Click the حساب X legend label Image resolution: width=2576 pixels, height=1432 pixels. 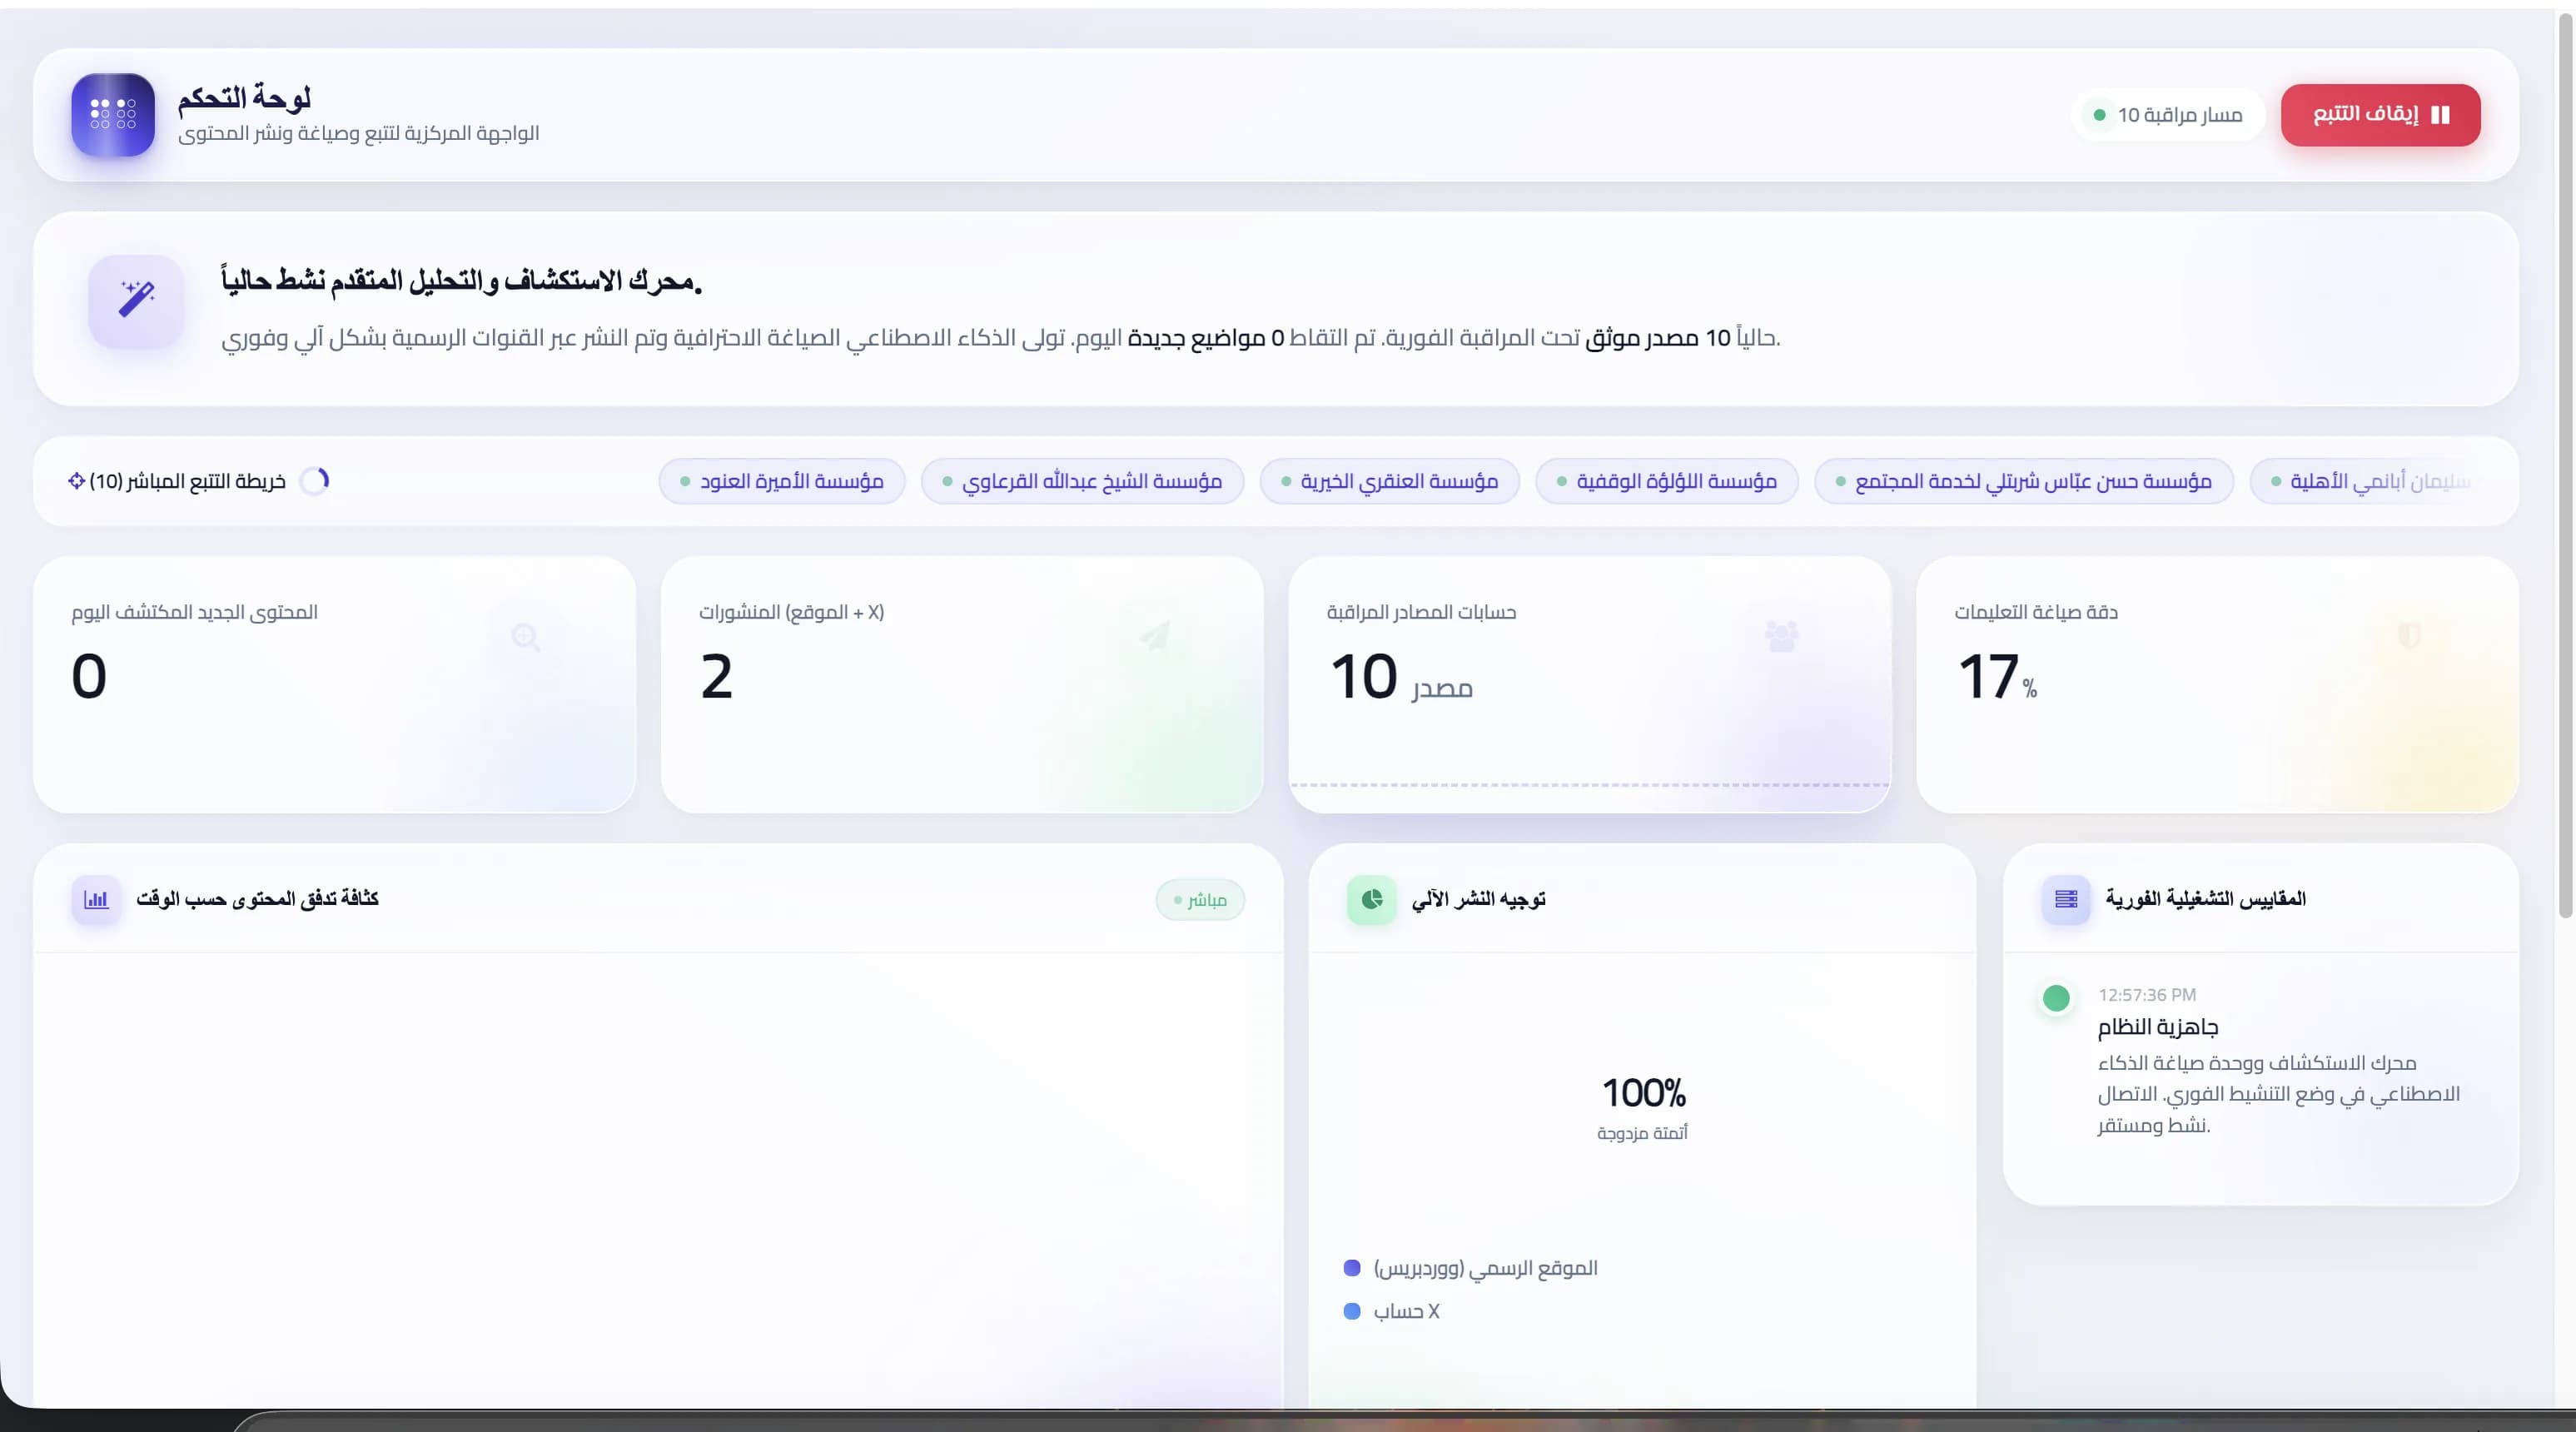pyautogui.click(x=1406, y=1311)
